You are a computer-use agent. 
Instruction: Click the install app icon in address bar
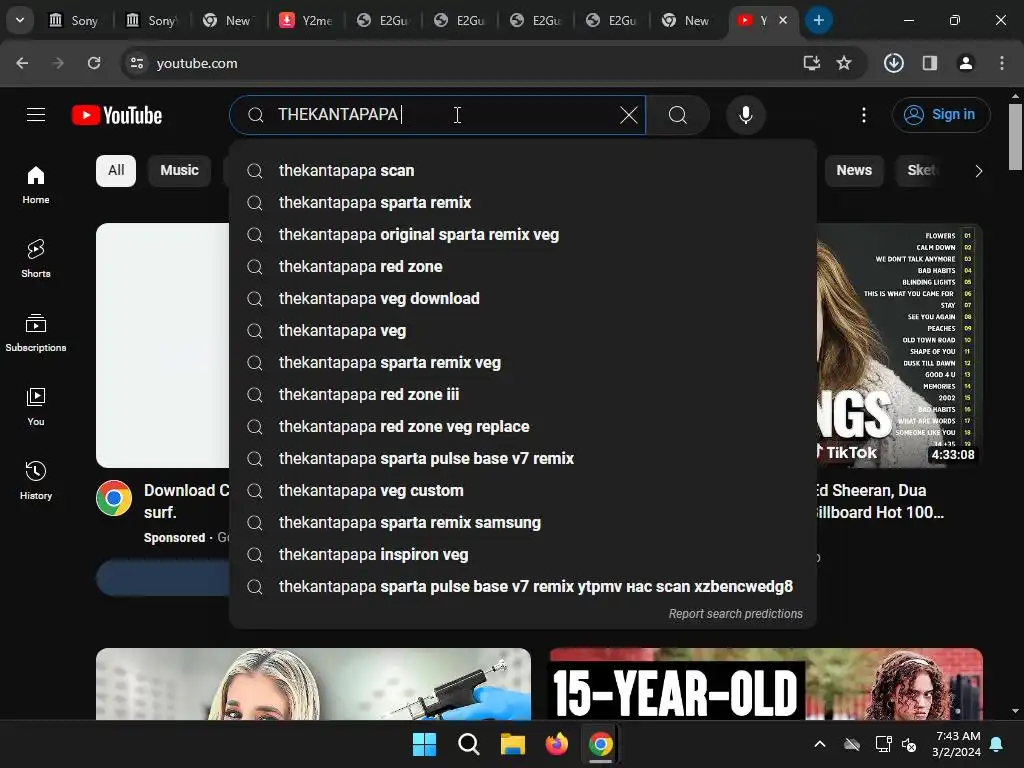(x=811, y=63)
